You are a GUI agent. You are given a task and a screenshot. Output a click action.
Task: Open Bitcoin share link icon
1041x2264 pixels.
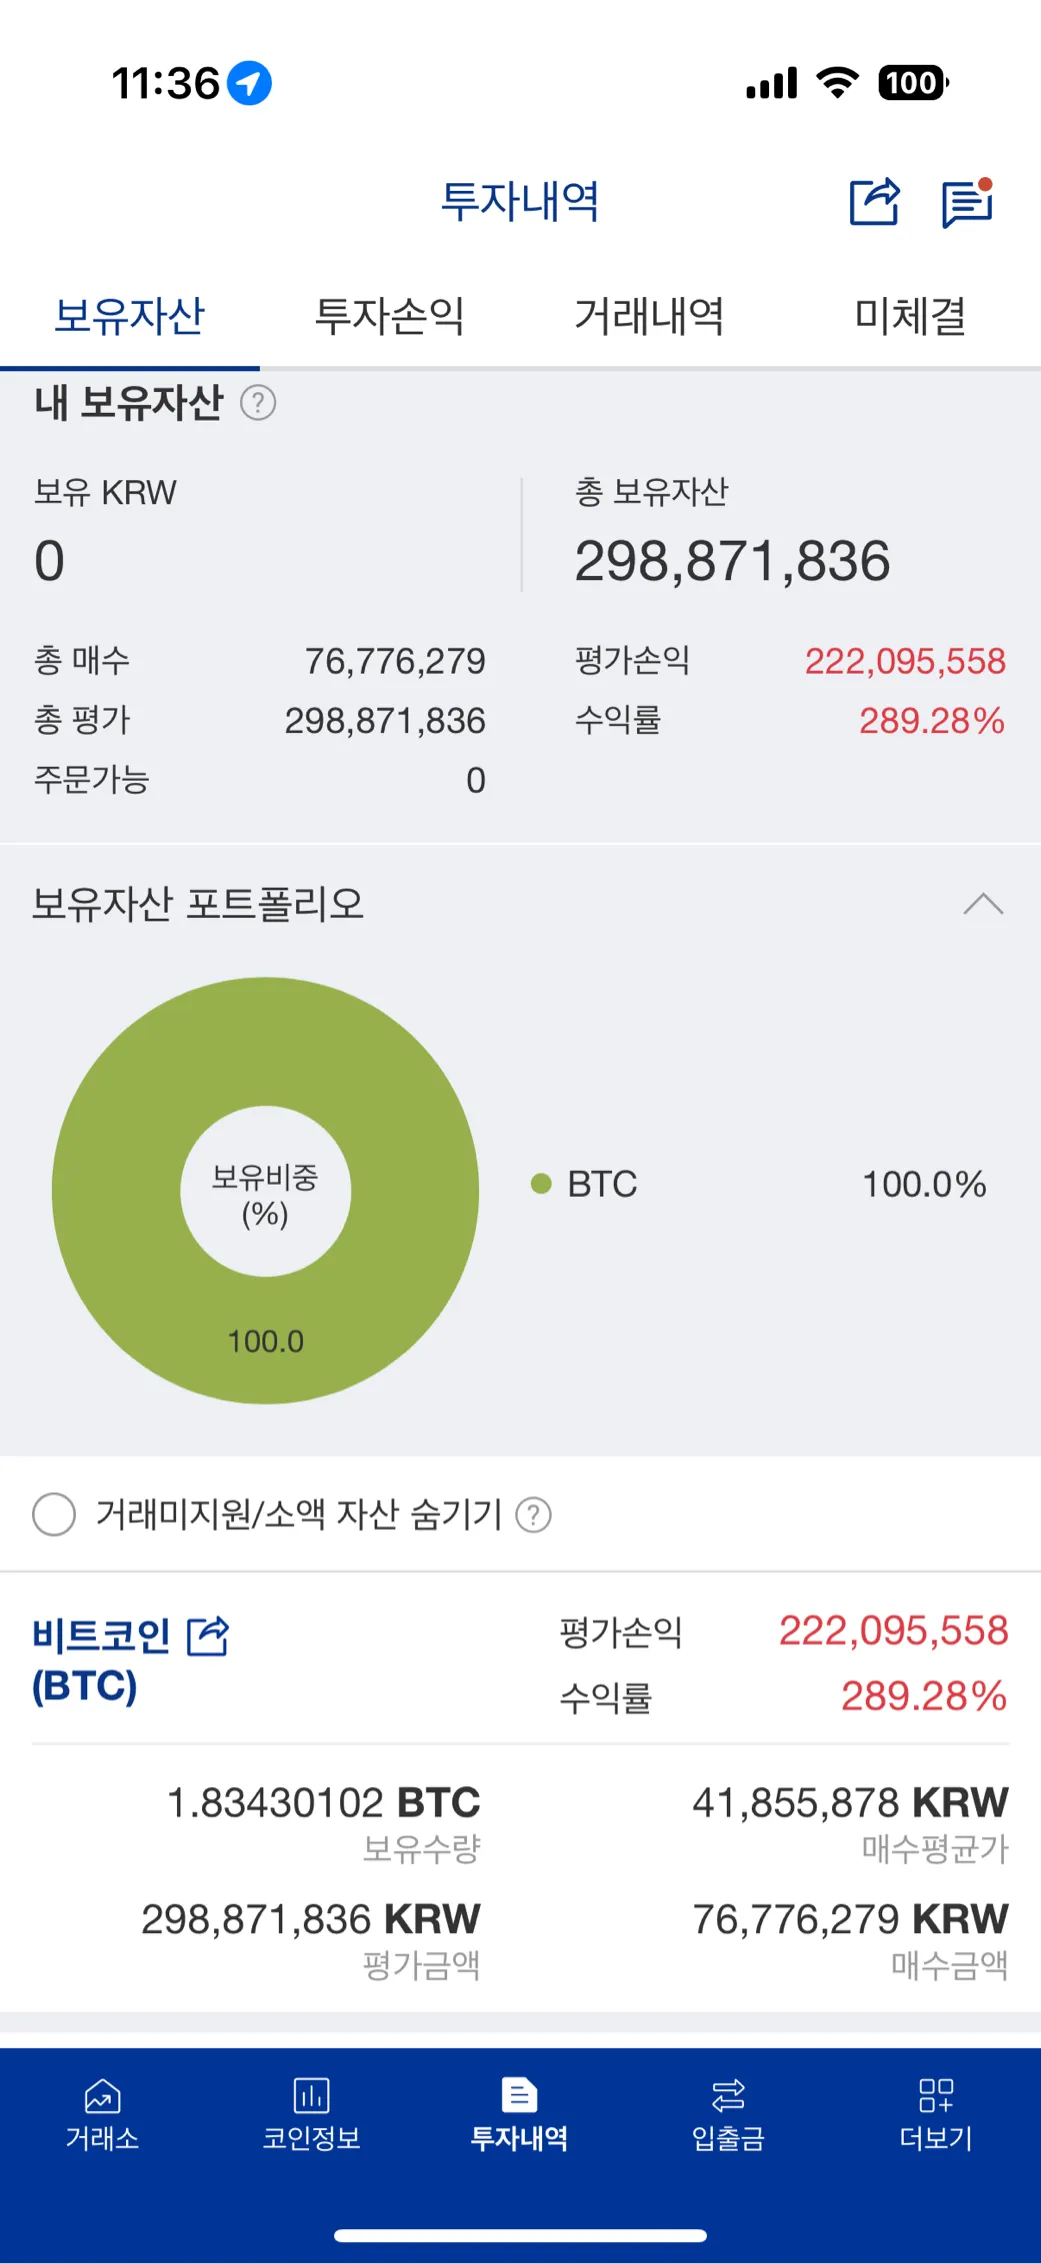[x=209, y=1637]
